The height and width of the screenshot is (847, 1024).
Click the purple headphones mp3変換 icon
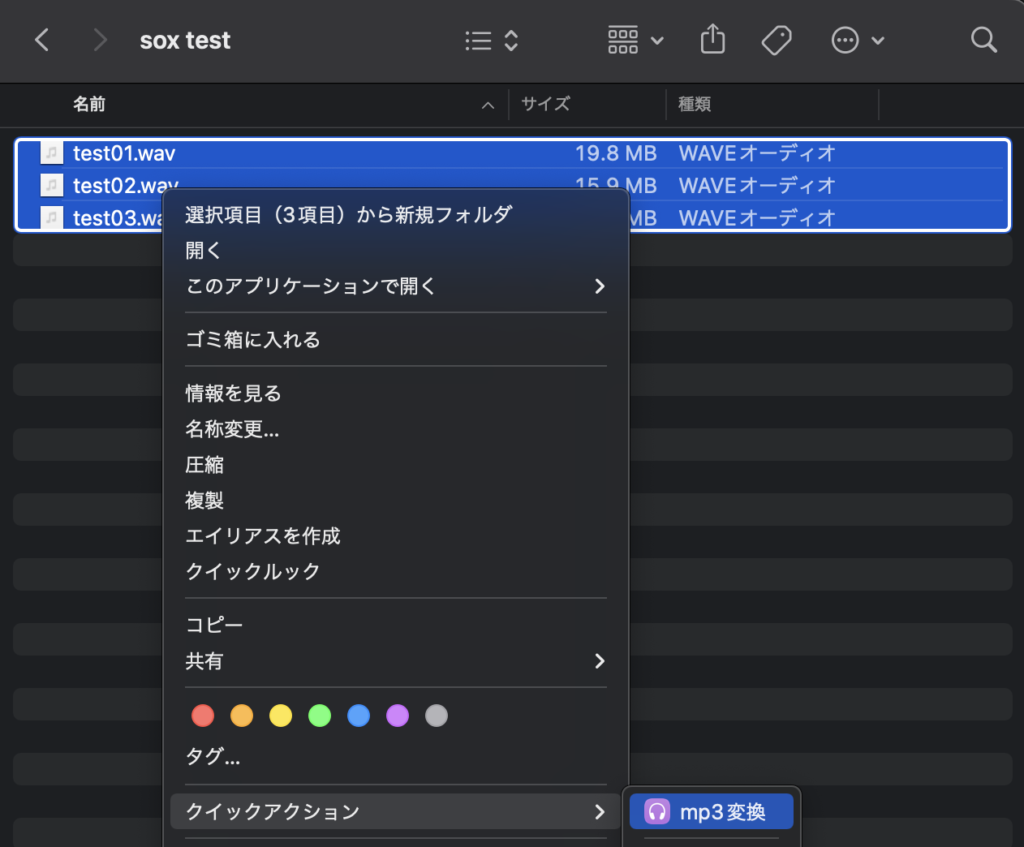click(657, 812)
